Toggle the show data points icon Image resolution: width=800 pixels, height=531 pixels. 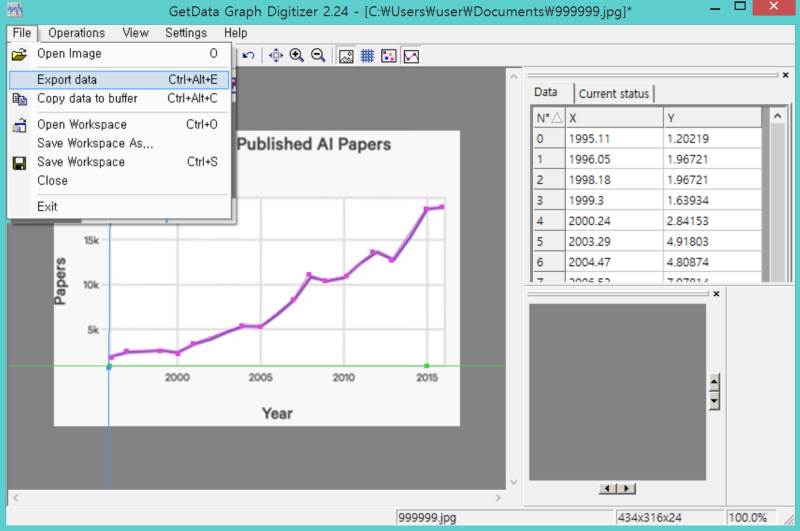389,56
